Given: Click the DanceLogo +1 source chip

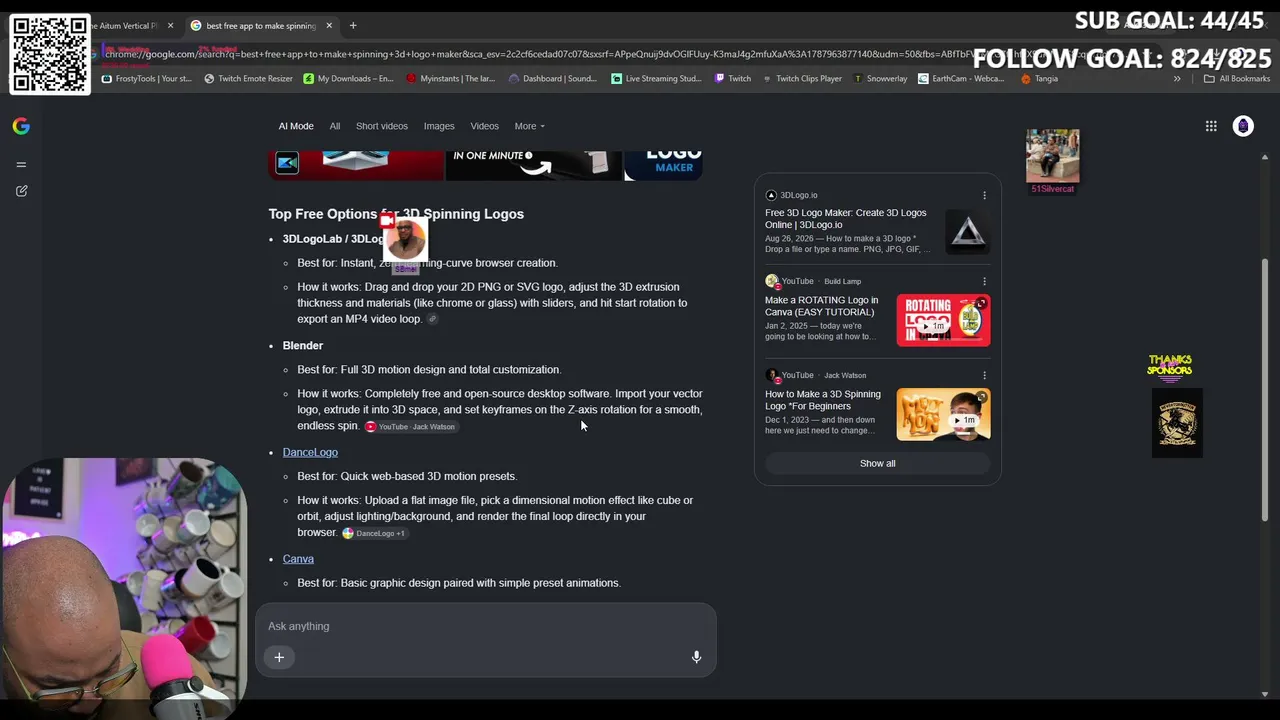Looking at the screenshot, I should coord(374,533).
